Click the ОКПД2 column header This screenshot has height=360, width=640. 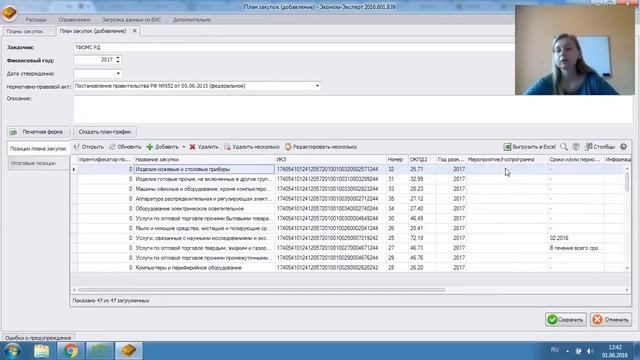click(422, 160)
